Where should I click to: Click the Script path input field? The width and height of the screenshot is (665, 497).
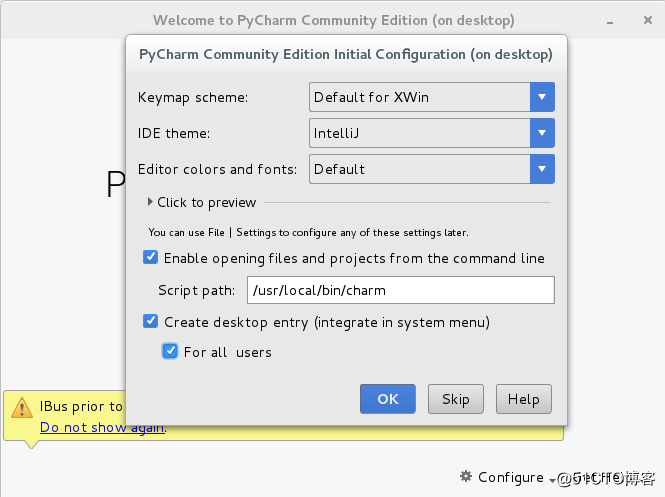point(401,290)
